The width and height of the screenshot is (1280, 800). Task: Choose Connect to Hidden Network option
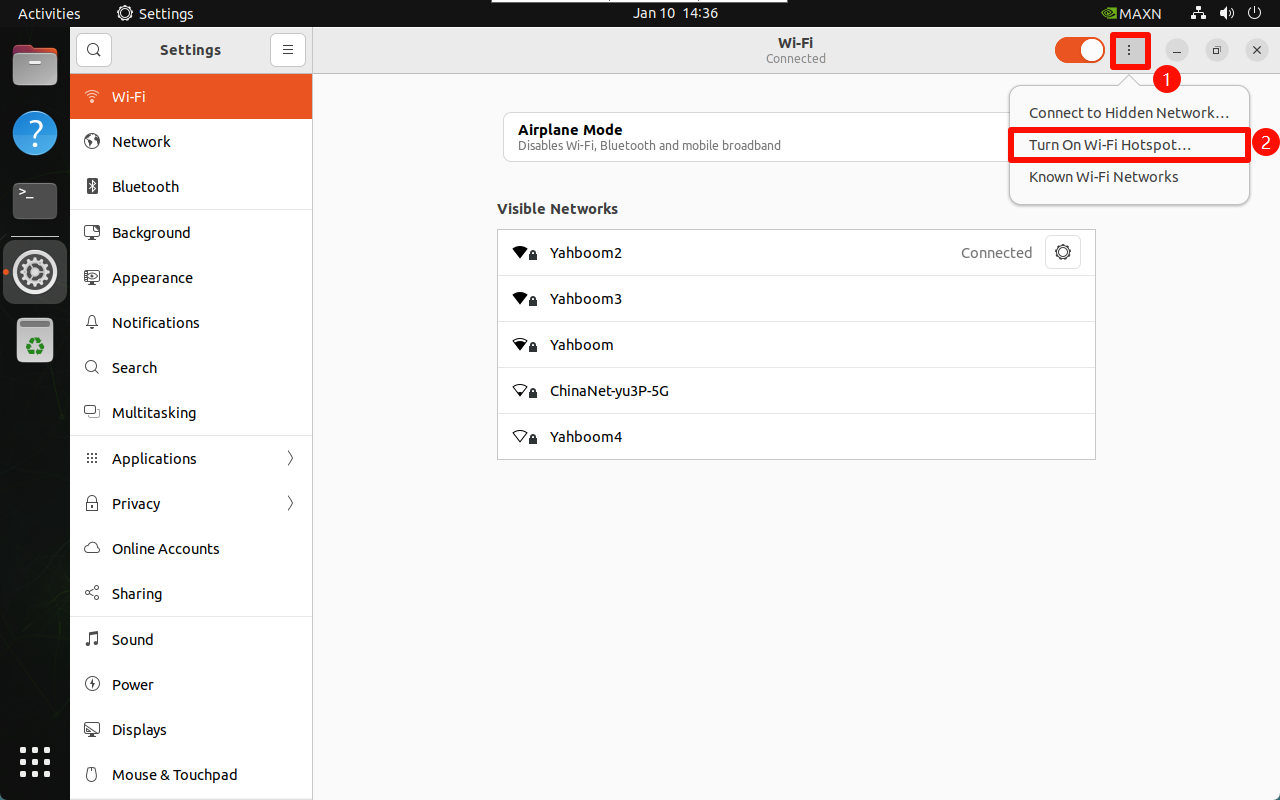[1128, 113]
